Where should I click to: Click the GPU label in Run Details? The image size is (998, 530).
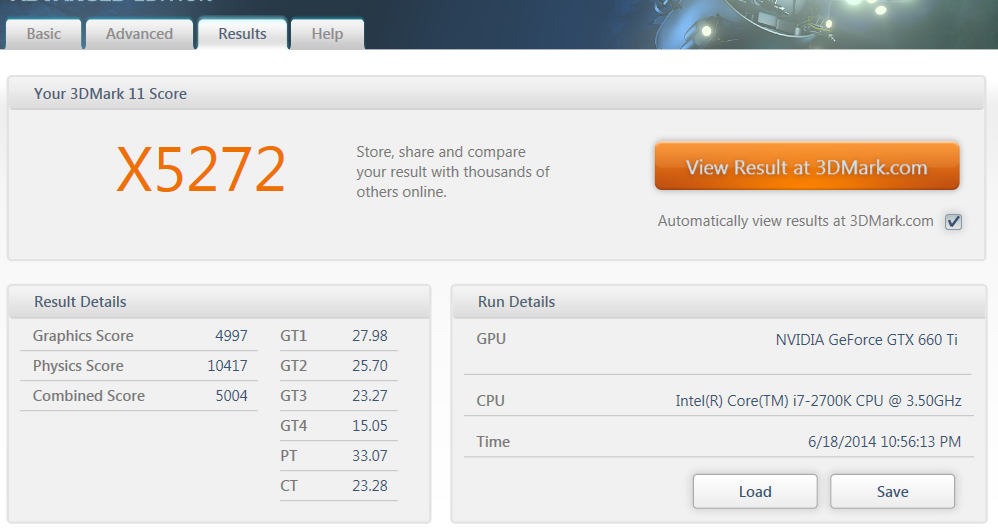(x=491, y=339)
